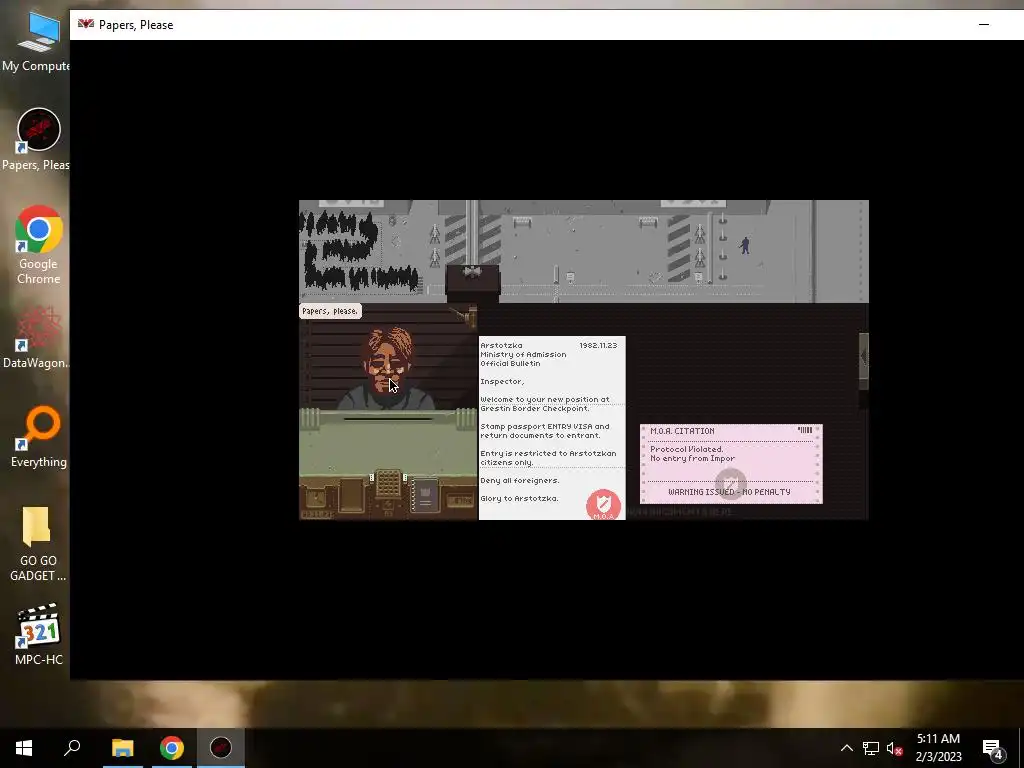The width and height of the screenshot is (1024, 768).
Task: Select the MPC-HC desktop shortcut
Action: tap(39, 635)
